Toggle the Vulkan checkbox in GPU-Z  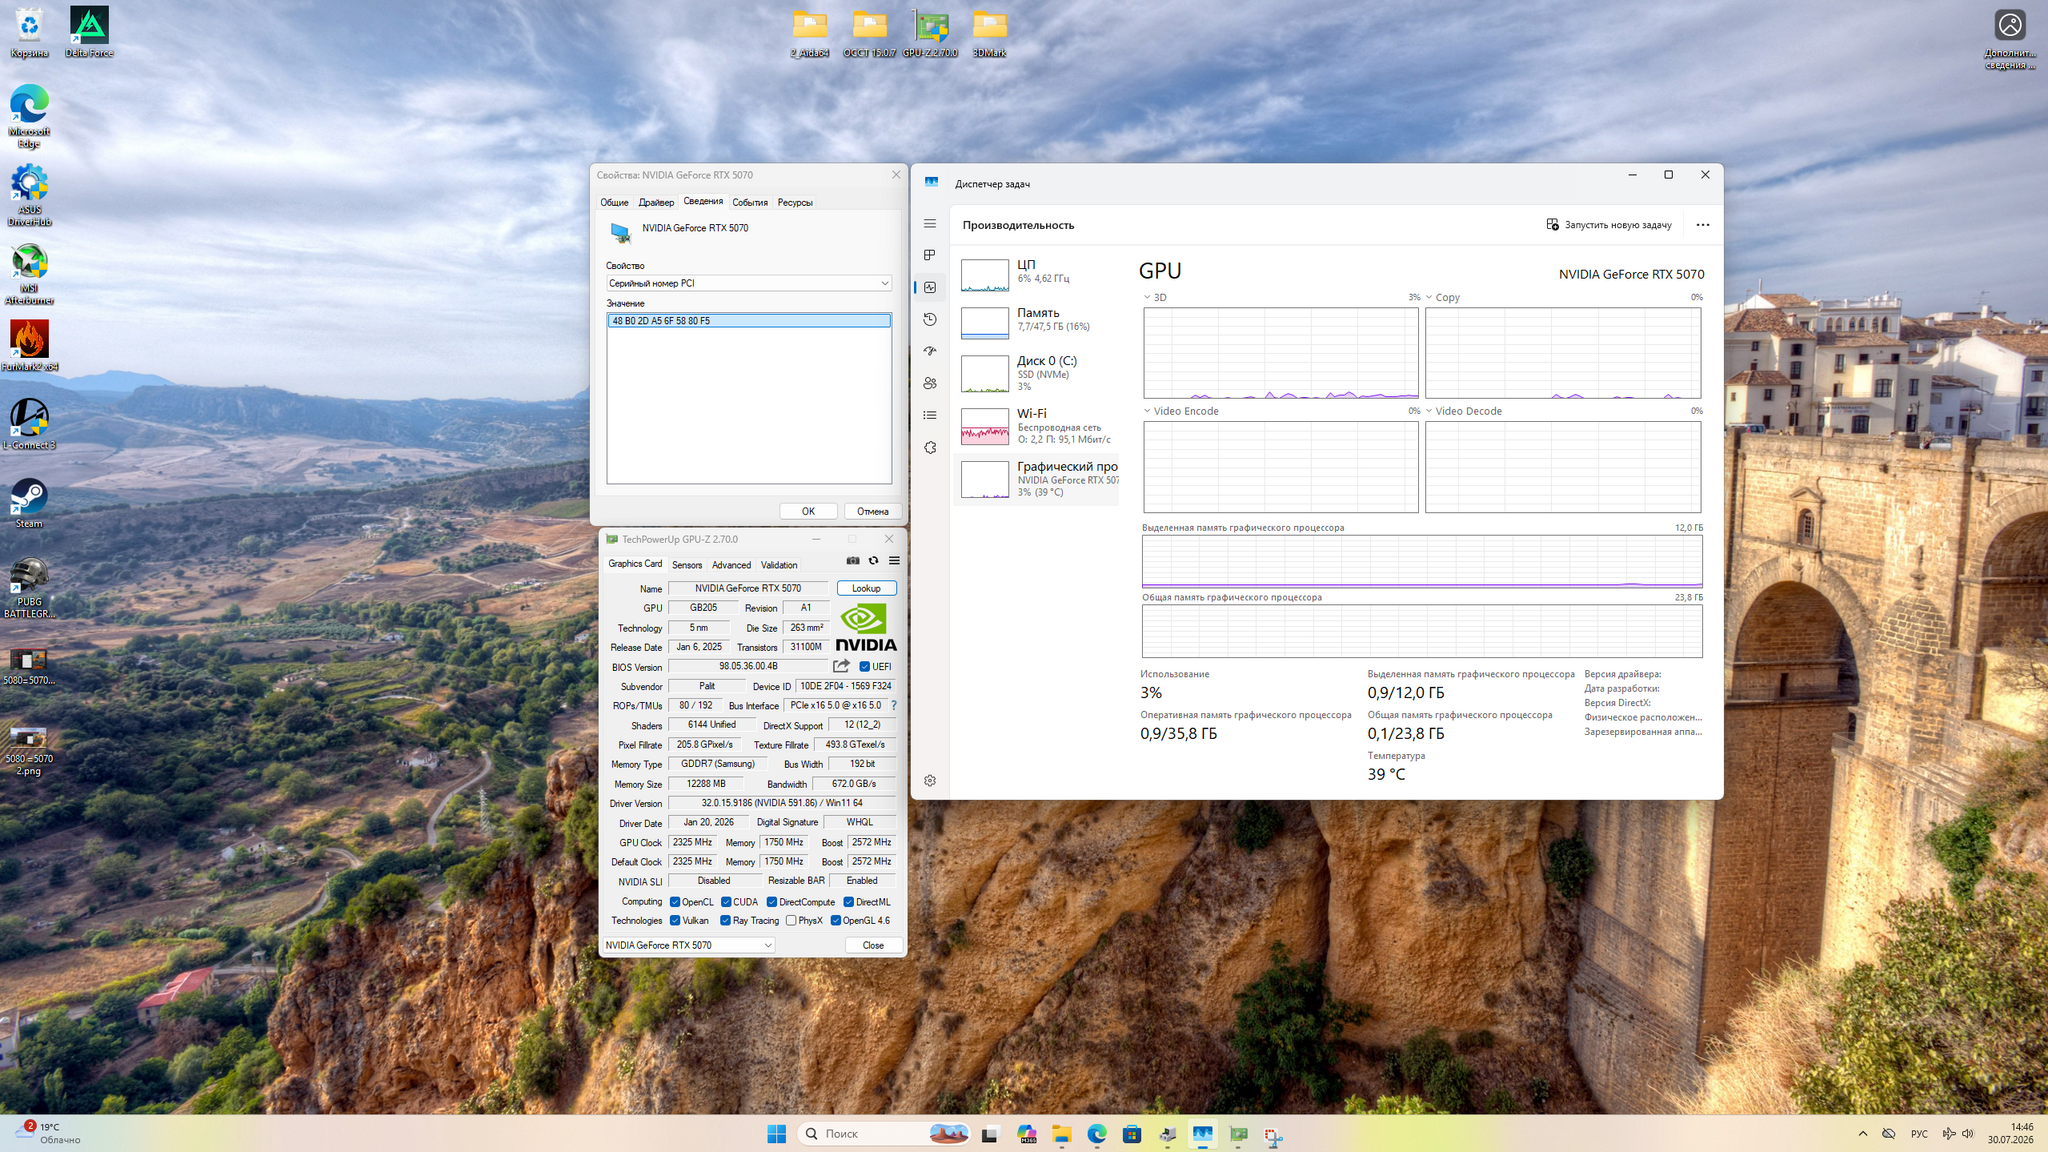675,921
